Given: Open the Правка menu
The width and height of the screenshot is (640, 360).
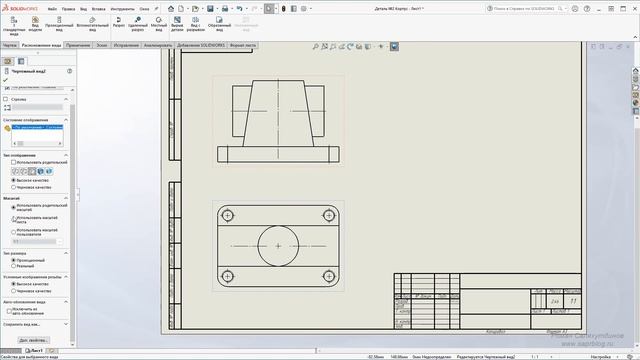Looking at the screenshot, I should [x=68, y=9].
